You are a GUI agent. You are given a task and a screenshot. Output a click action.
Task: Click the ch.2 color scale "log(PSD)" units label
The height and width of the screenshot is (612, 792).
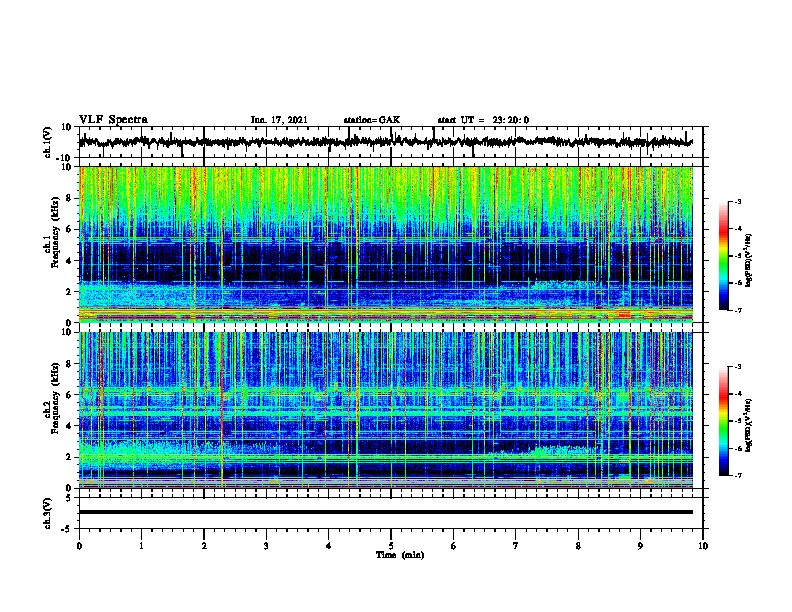(x=749, y=426)
